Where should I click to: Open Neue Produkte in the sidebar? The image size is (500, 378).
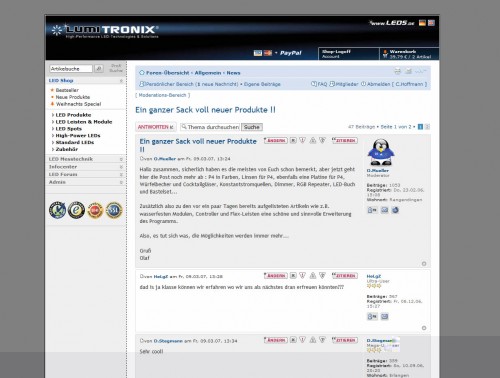[x=73, y=97]
